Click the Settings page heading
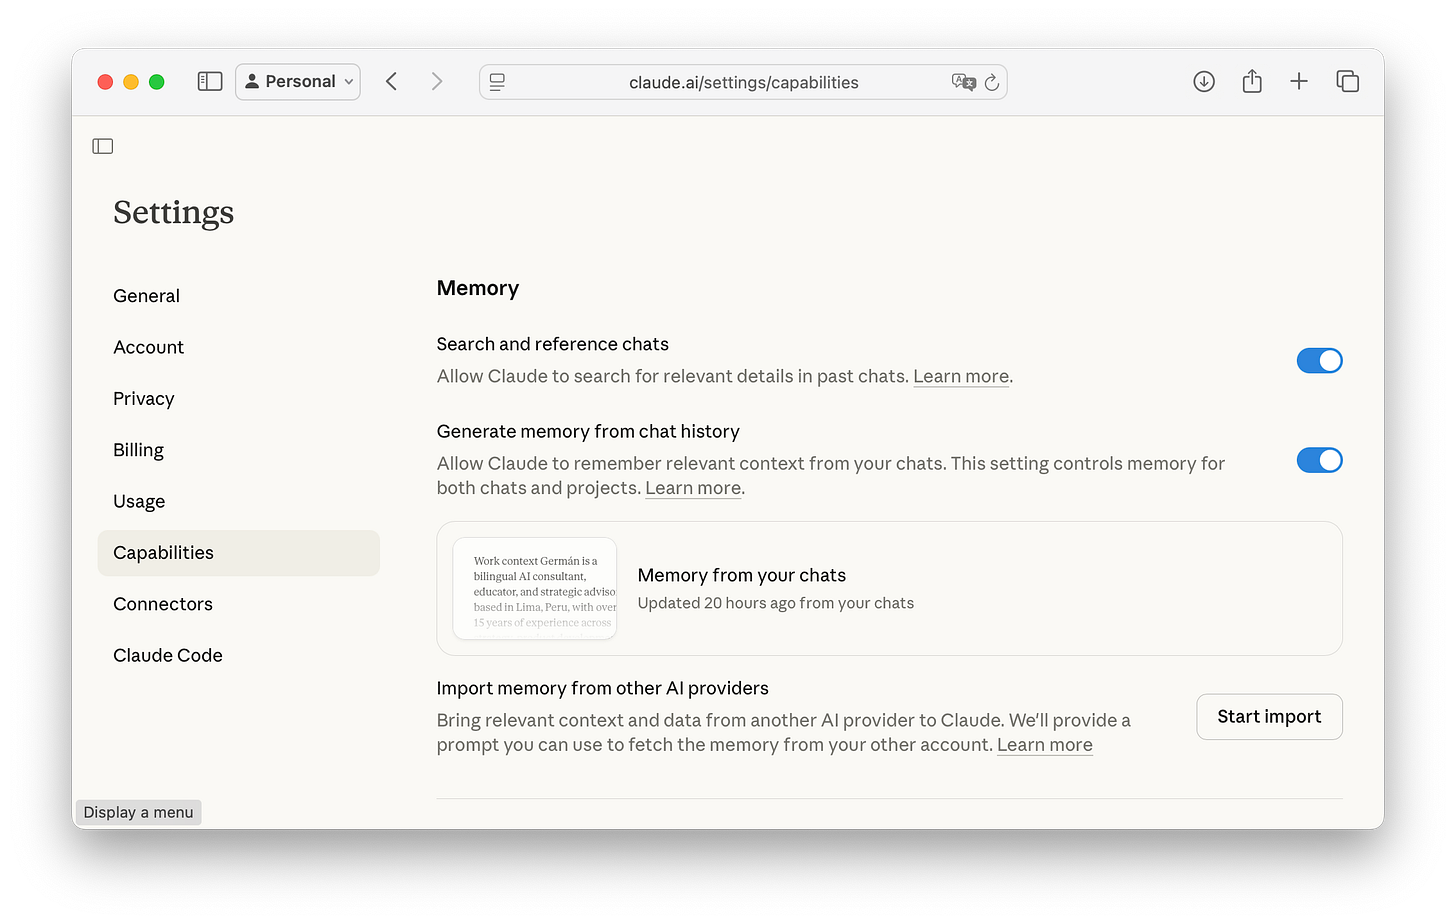 tap(173, 212)
